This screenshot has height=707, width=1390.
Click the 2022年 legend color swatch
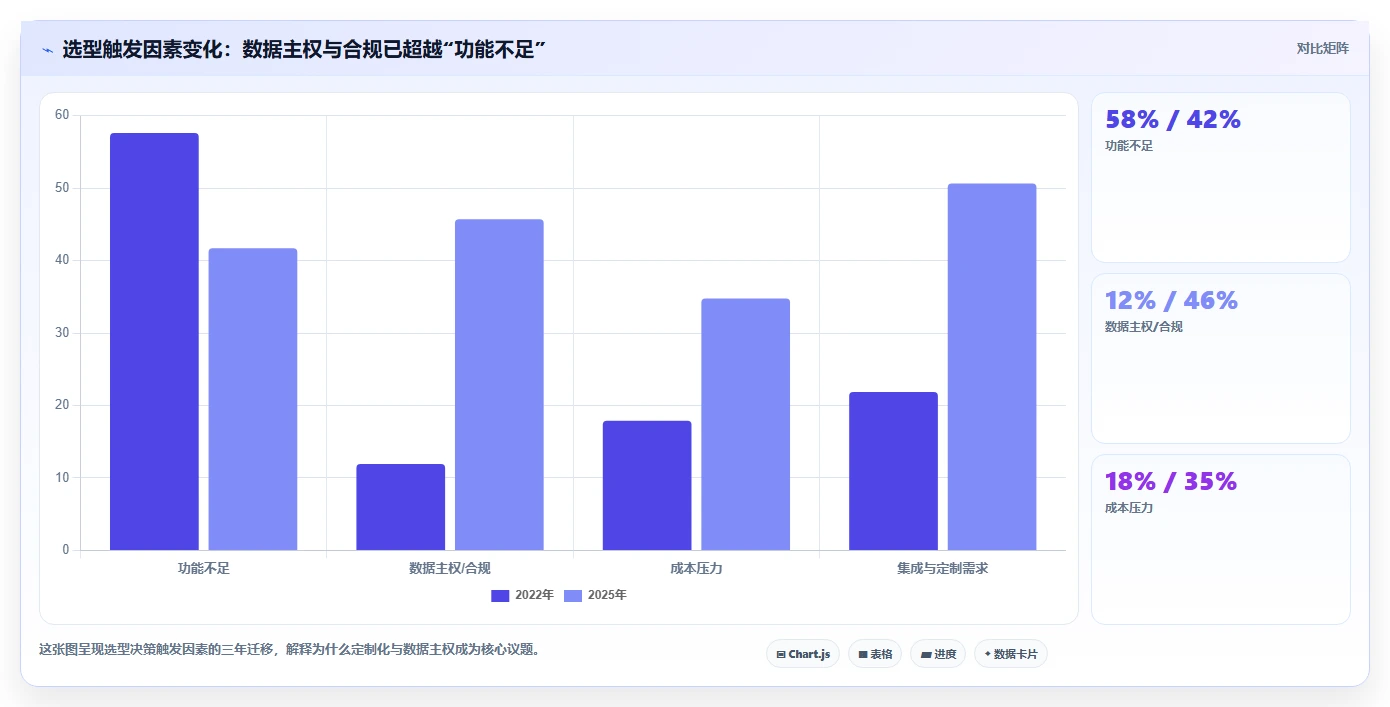click(x=500, y=596)
